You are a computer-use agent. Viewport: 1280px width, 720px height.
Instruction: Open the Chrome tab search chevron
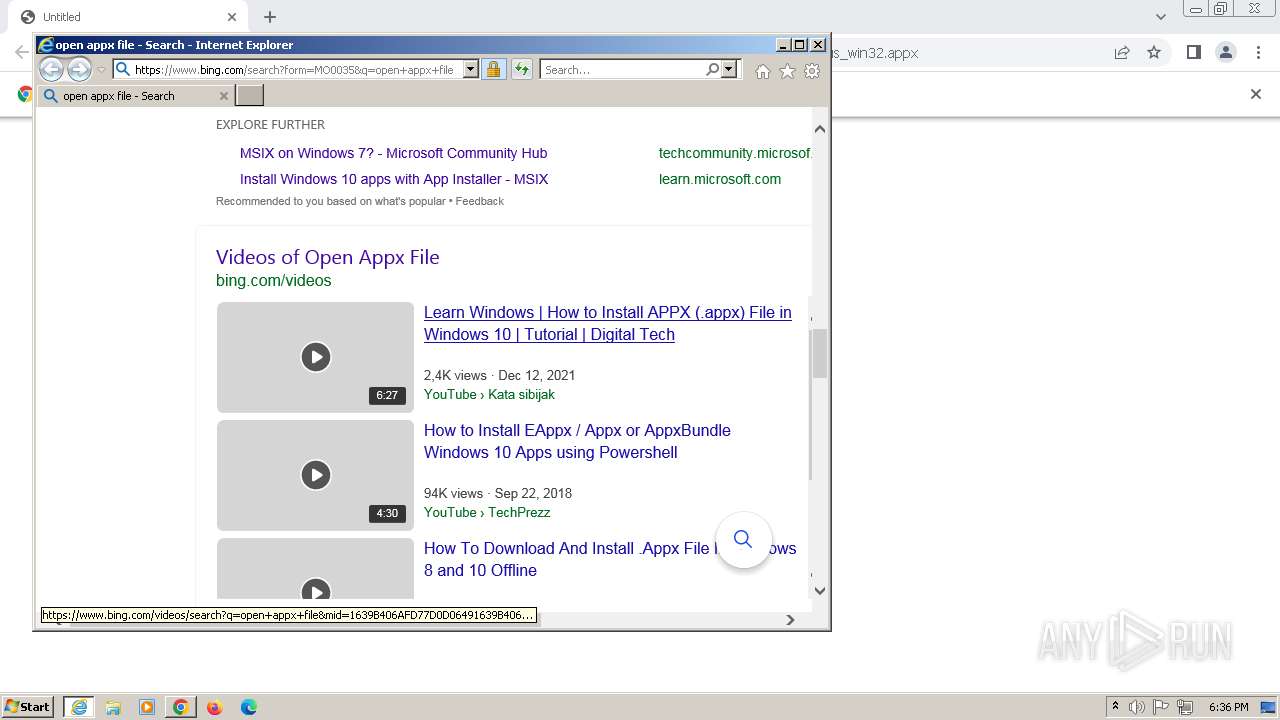1161,17
